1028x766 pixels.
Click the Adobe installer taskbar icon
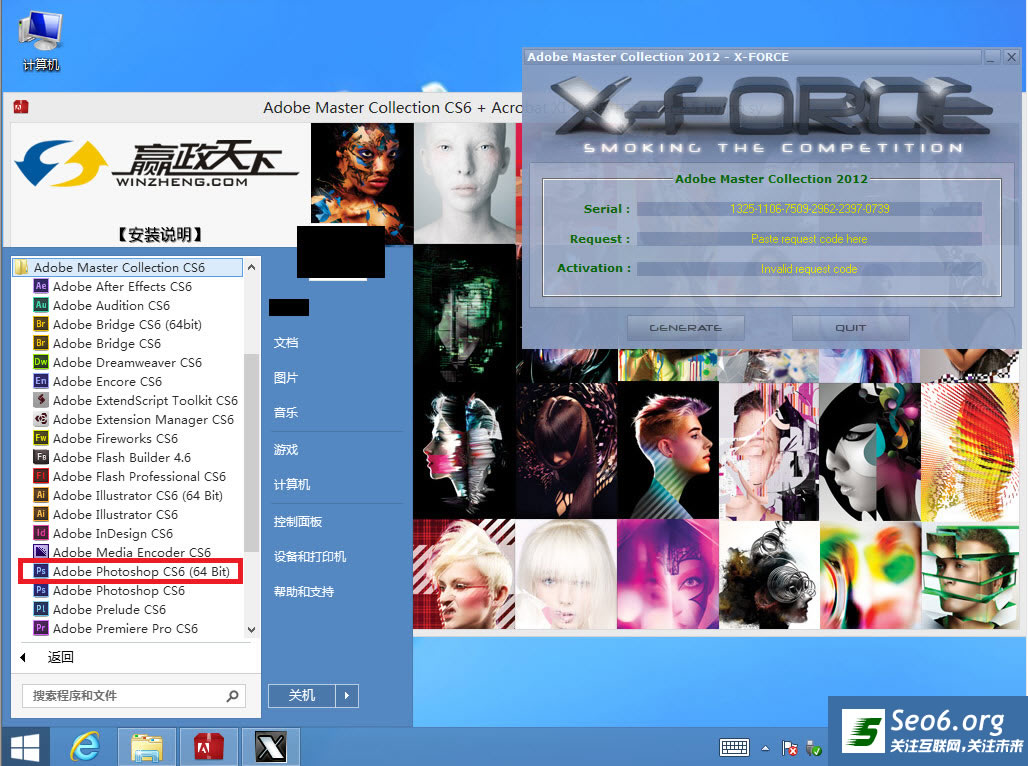208,748
